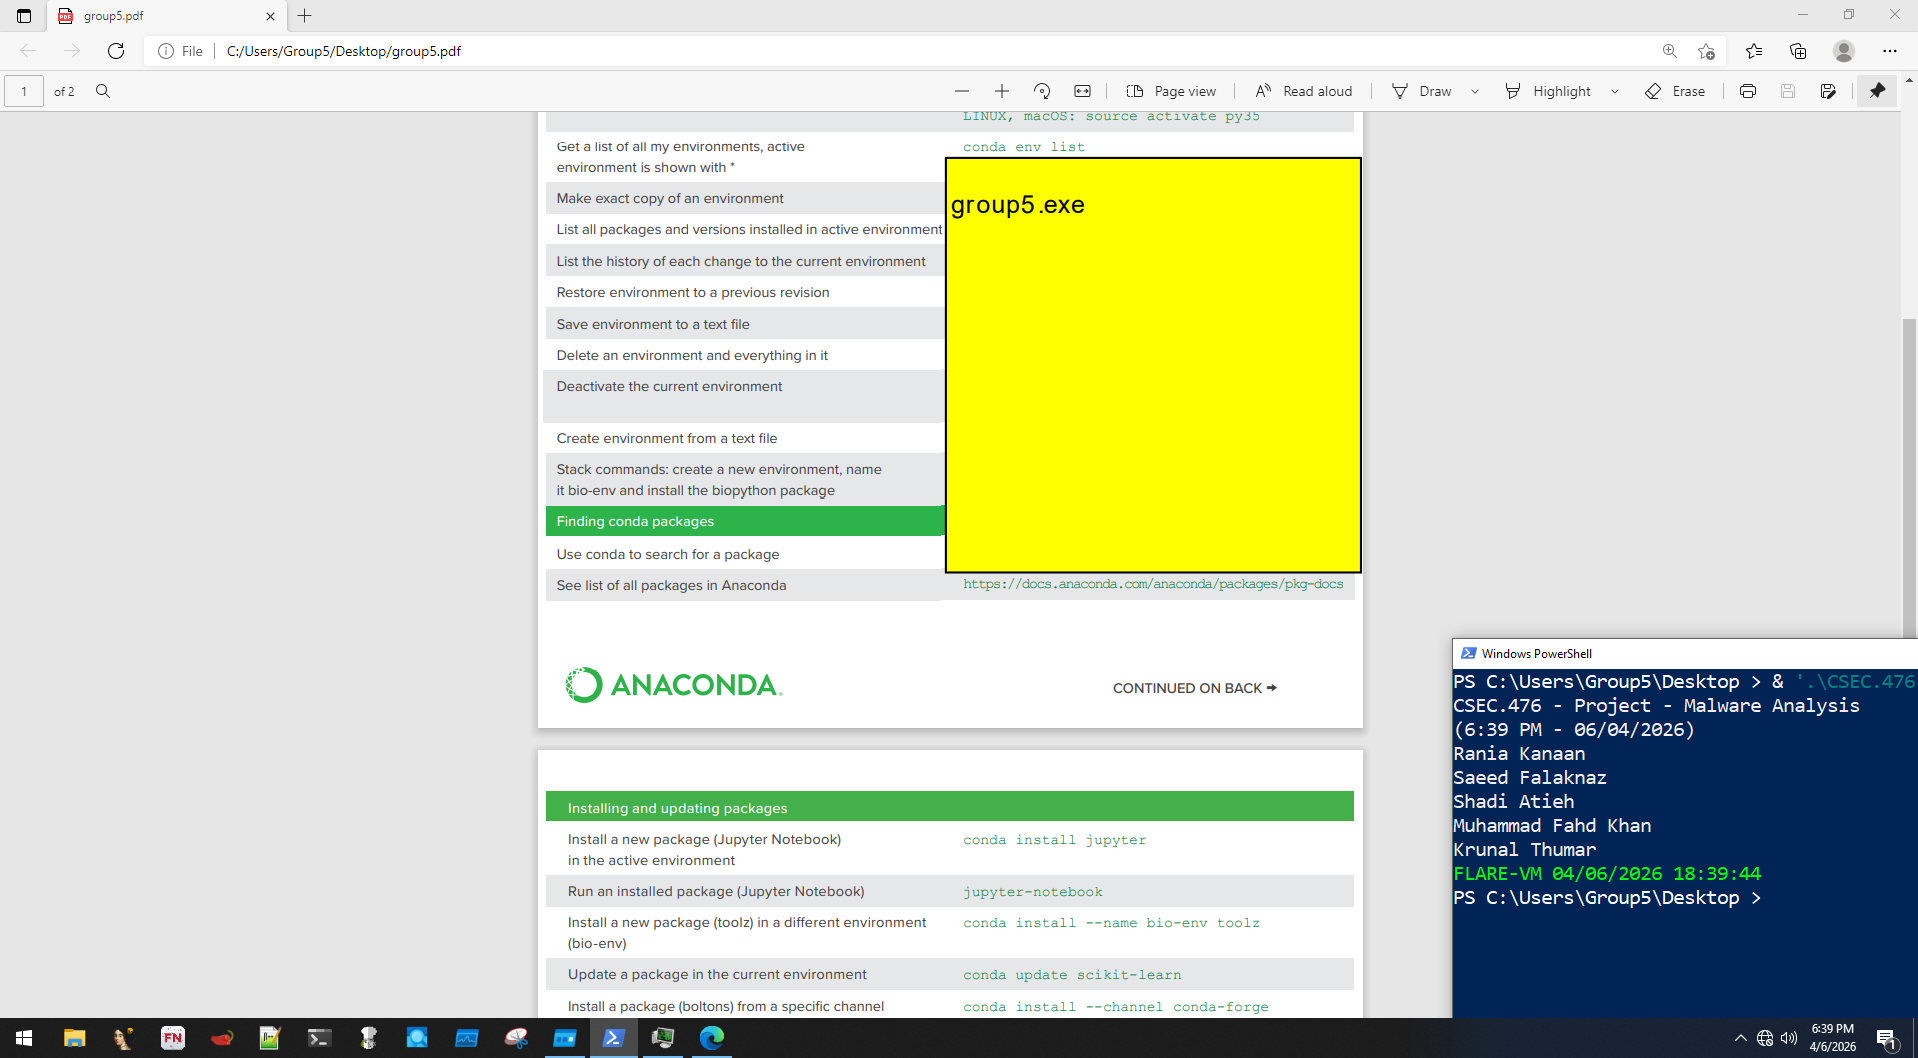Screen dimensions: 1918x1058
Task: Toggle Highlight mode on
Action: 1549,91
